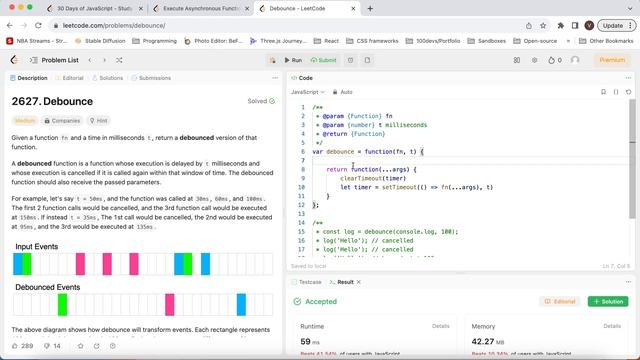Click the green Solution button
The image size is (640, 360).
click(x=608, y=302)
